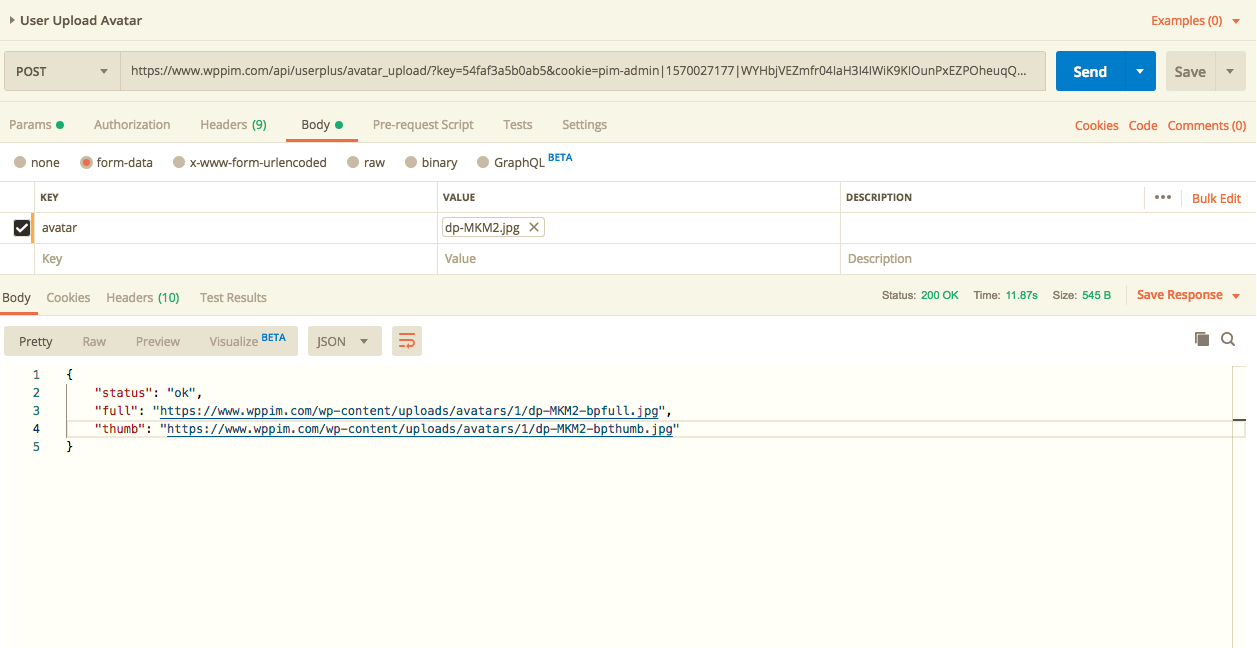The height and width of the screenshot is (648, 1257).
Task: Open the search icon in the response panel
Action: (x=1228, y=339)
